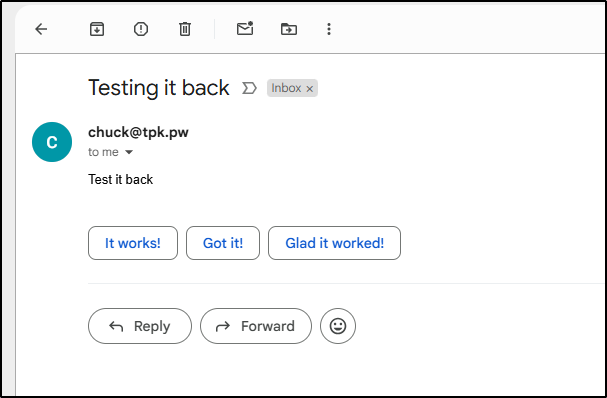Image resolution: width=607 pixels, height=398 pixels.
Task: Archive this email
Action: (x=97, y=29)
